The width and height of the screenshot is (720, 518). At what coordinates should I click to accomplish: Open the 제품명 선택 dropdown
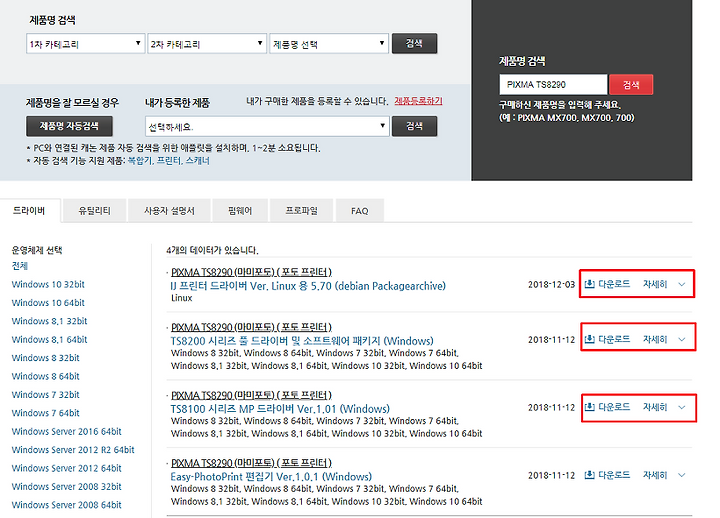coord(329,44)
